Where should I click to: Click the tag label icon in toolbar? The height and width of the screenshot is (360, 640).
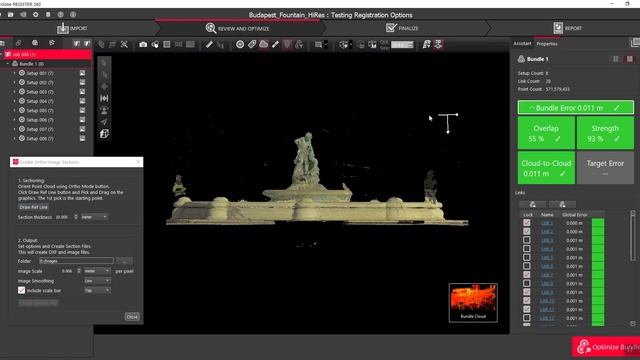pyautogui.click(x=252, y=44)
